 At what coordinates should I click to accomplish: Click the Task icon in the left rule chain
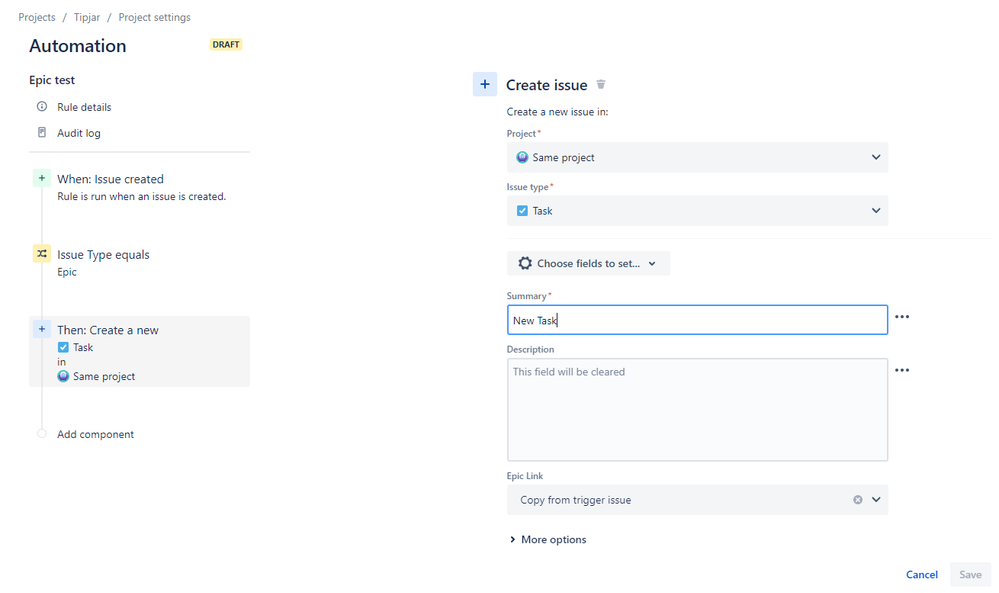63,347
